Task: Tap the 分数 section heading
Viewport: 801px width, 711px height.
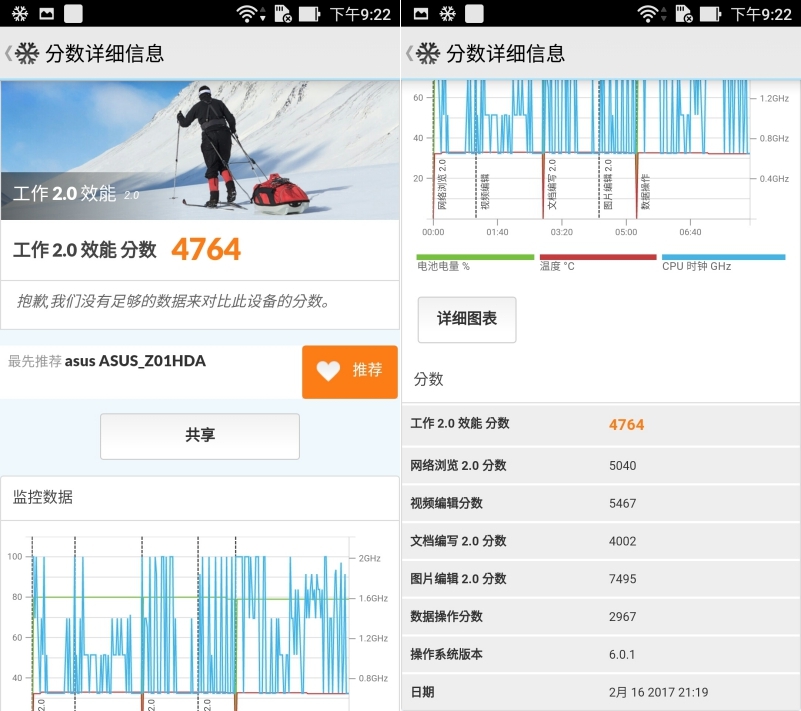Action: pyautogui.click(x=428, y=380)
